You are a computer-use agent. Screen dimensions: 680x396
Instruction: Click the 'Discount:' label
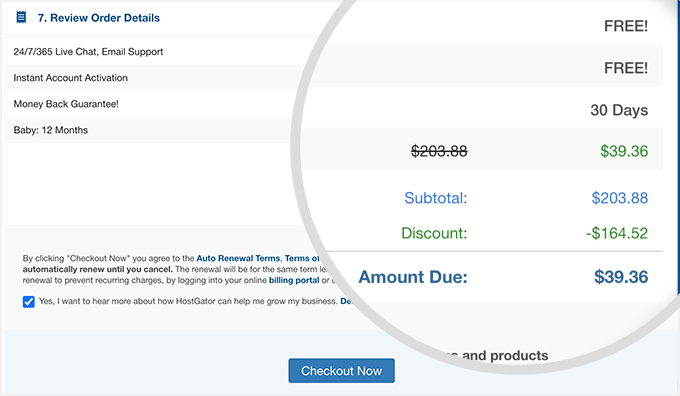[434, 233]
